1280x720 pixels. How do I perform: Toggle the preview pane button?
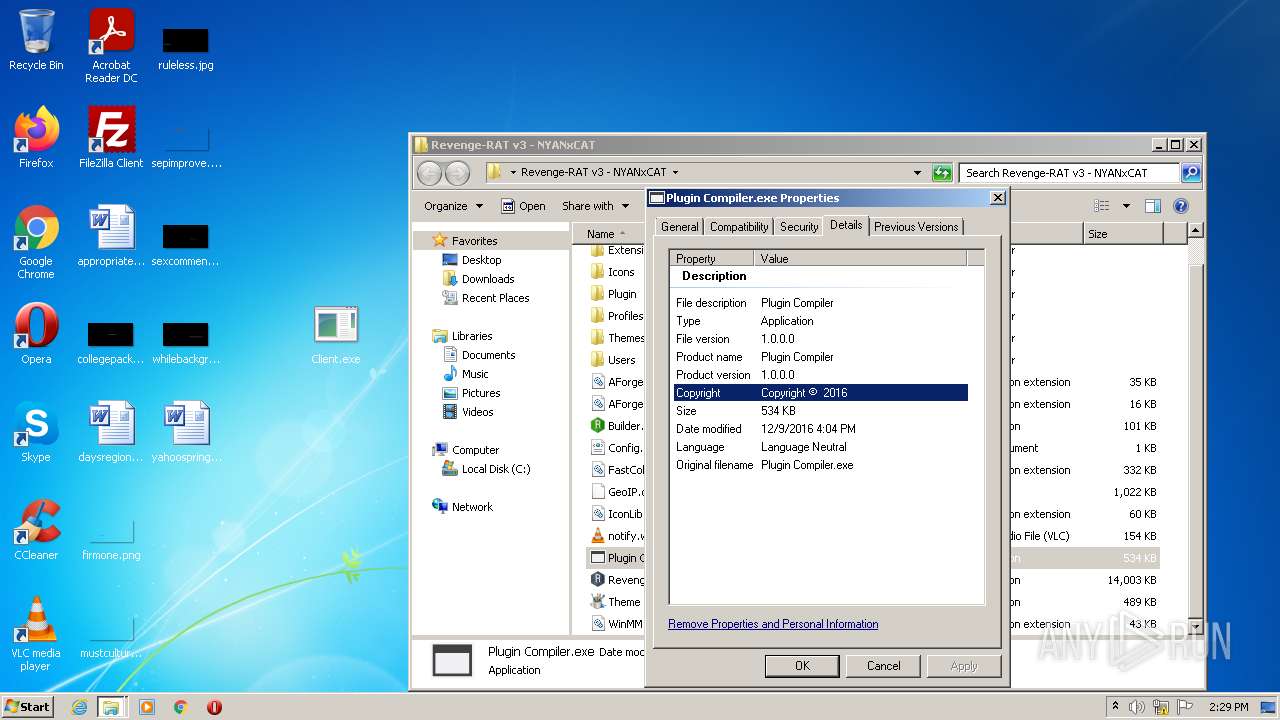pyautogui.click(x=1152, y=206)
